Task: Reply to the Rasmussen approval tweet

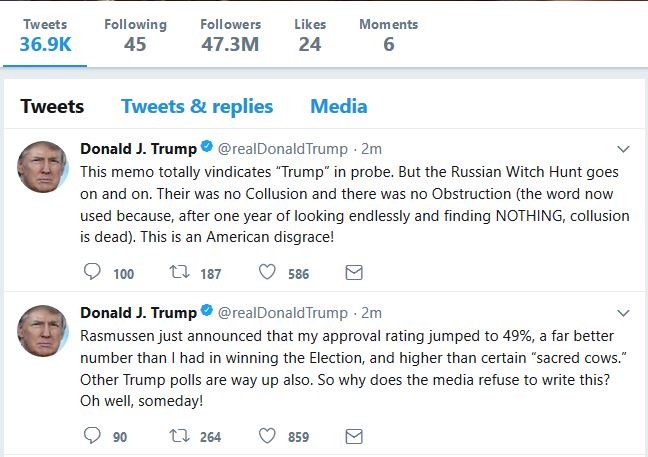Action: pos(93,435)
